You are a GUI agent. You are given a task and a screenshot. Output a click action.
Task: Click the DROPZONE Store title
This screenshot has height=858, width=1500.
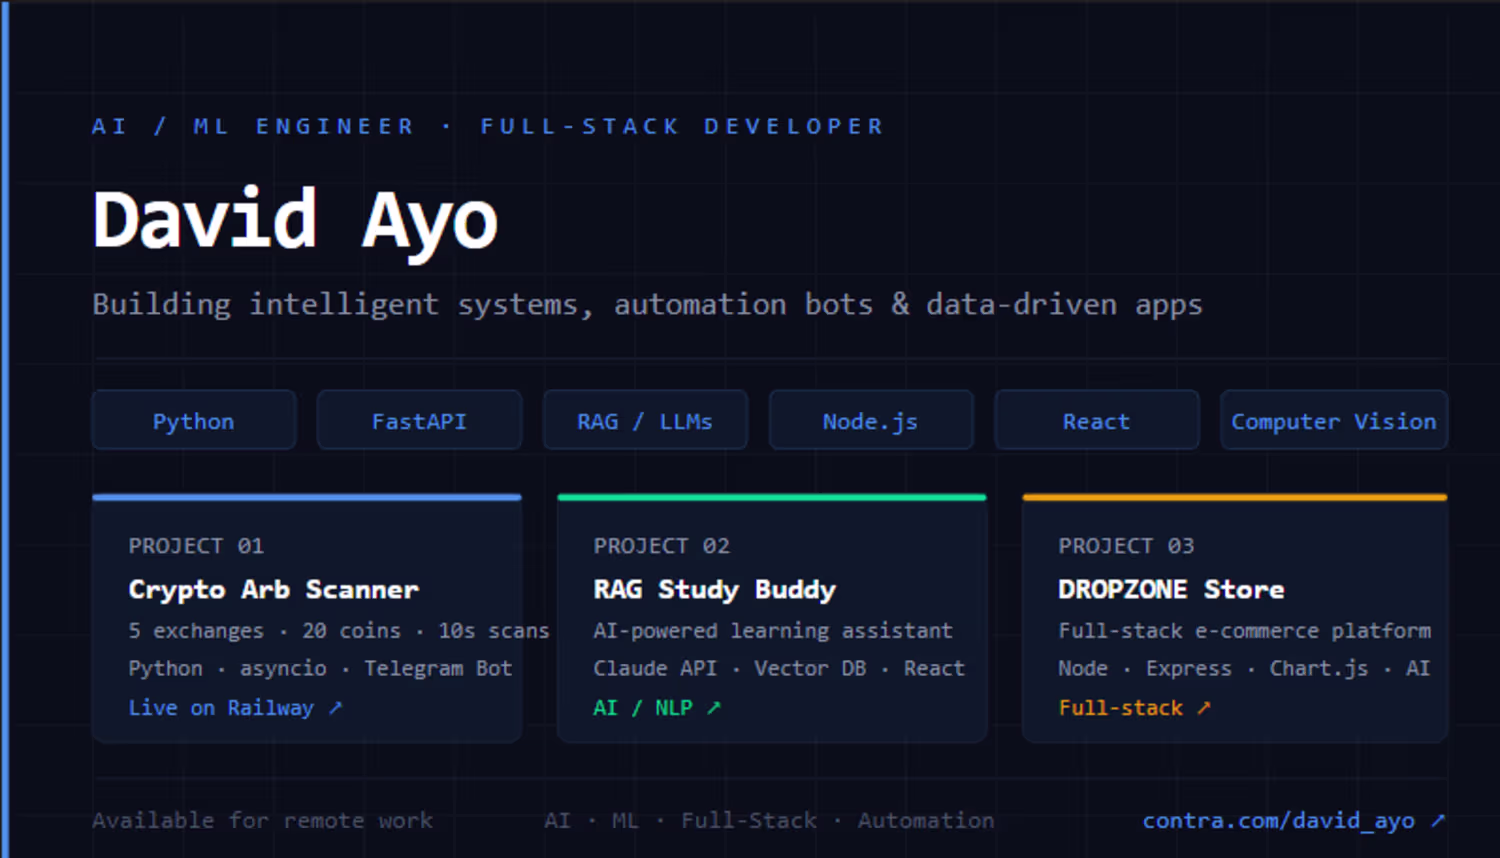(x=1171, y=590)
